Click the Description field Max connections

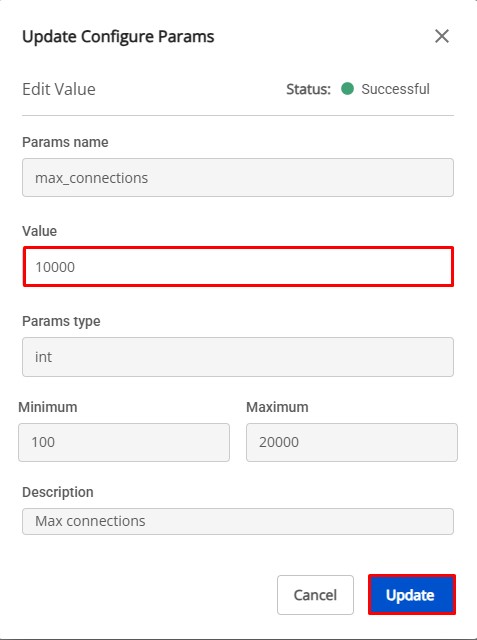click(238, 521)
